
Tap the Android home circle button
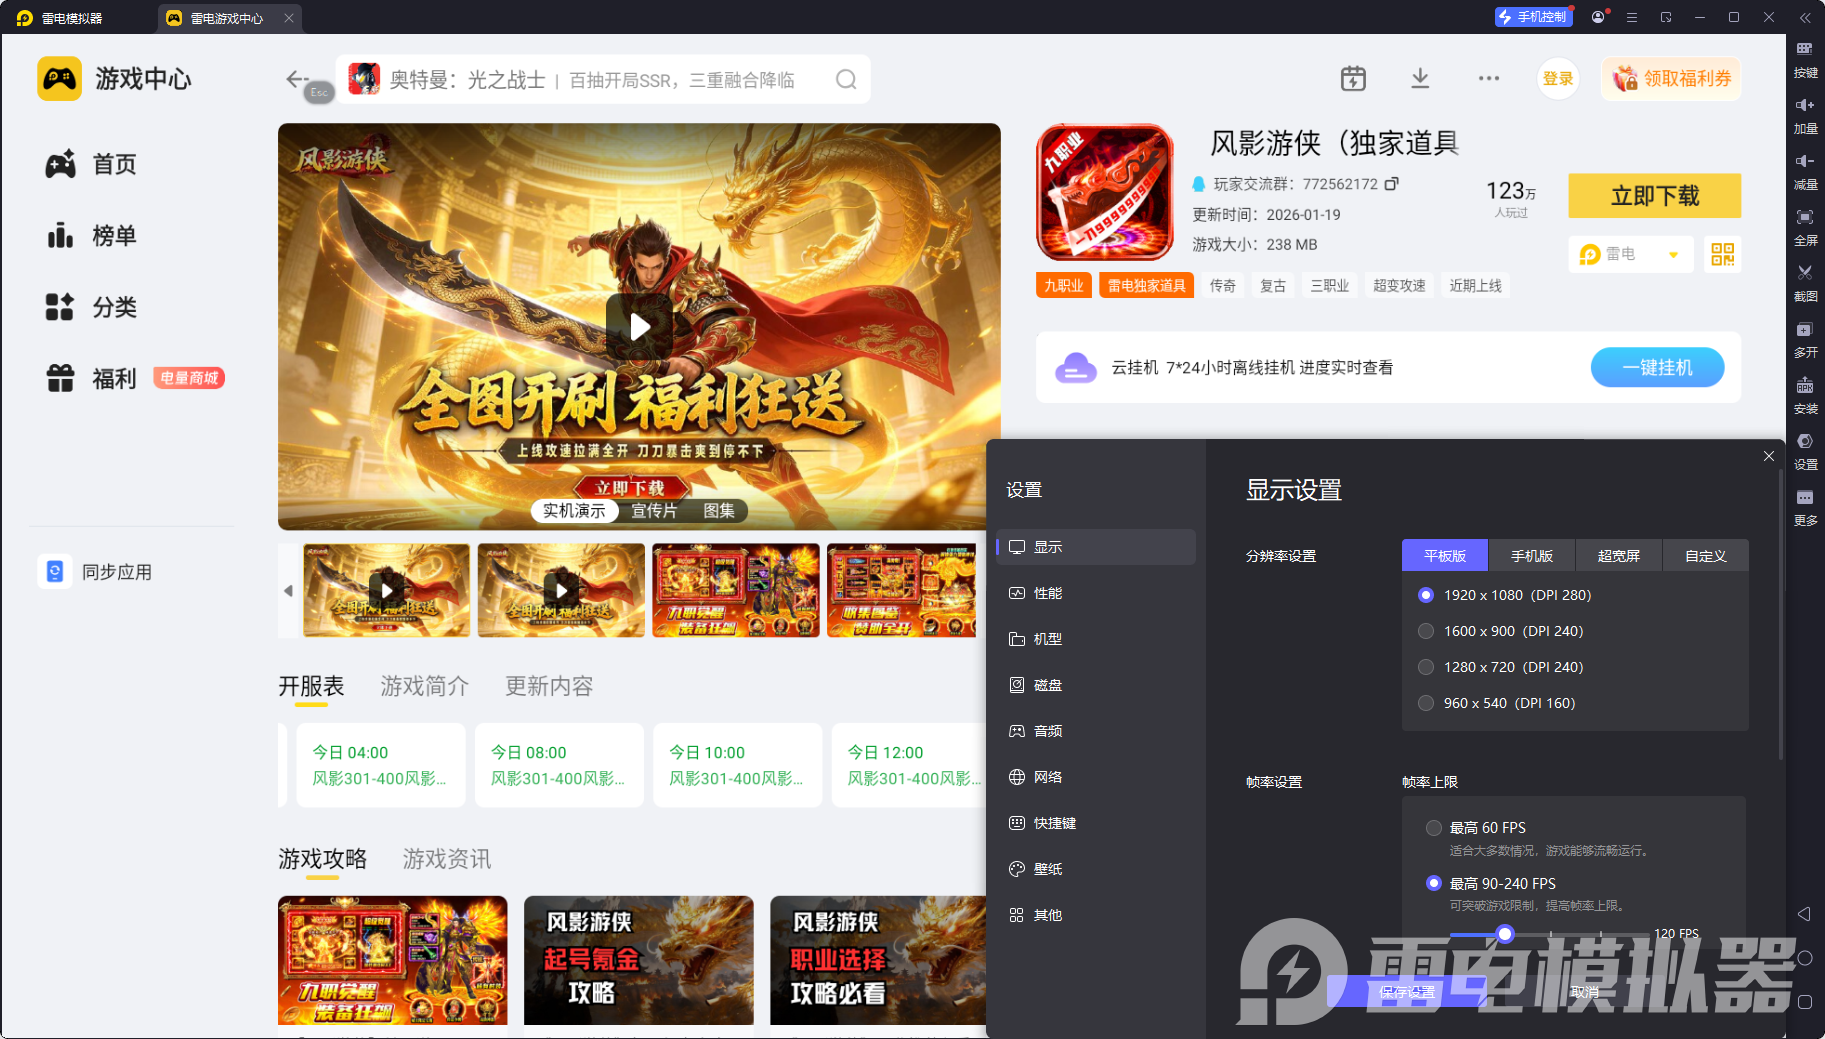click(1805, 958)
